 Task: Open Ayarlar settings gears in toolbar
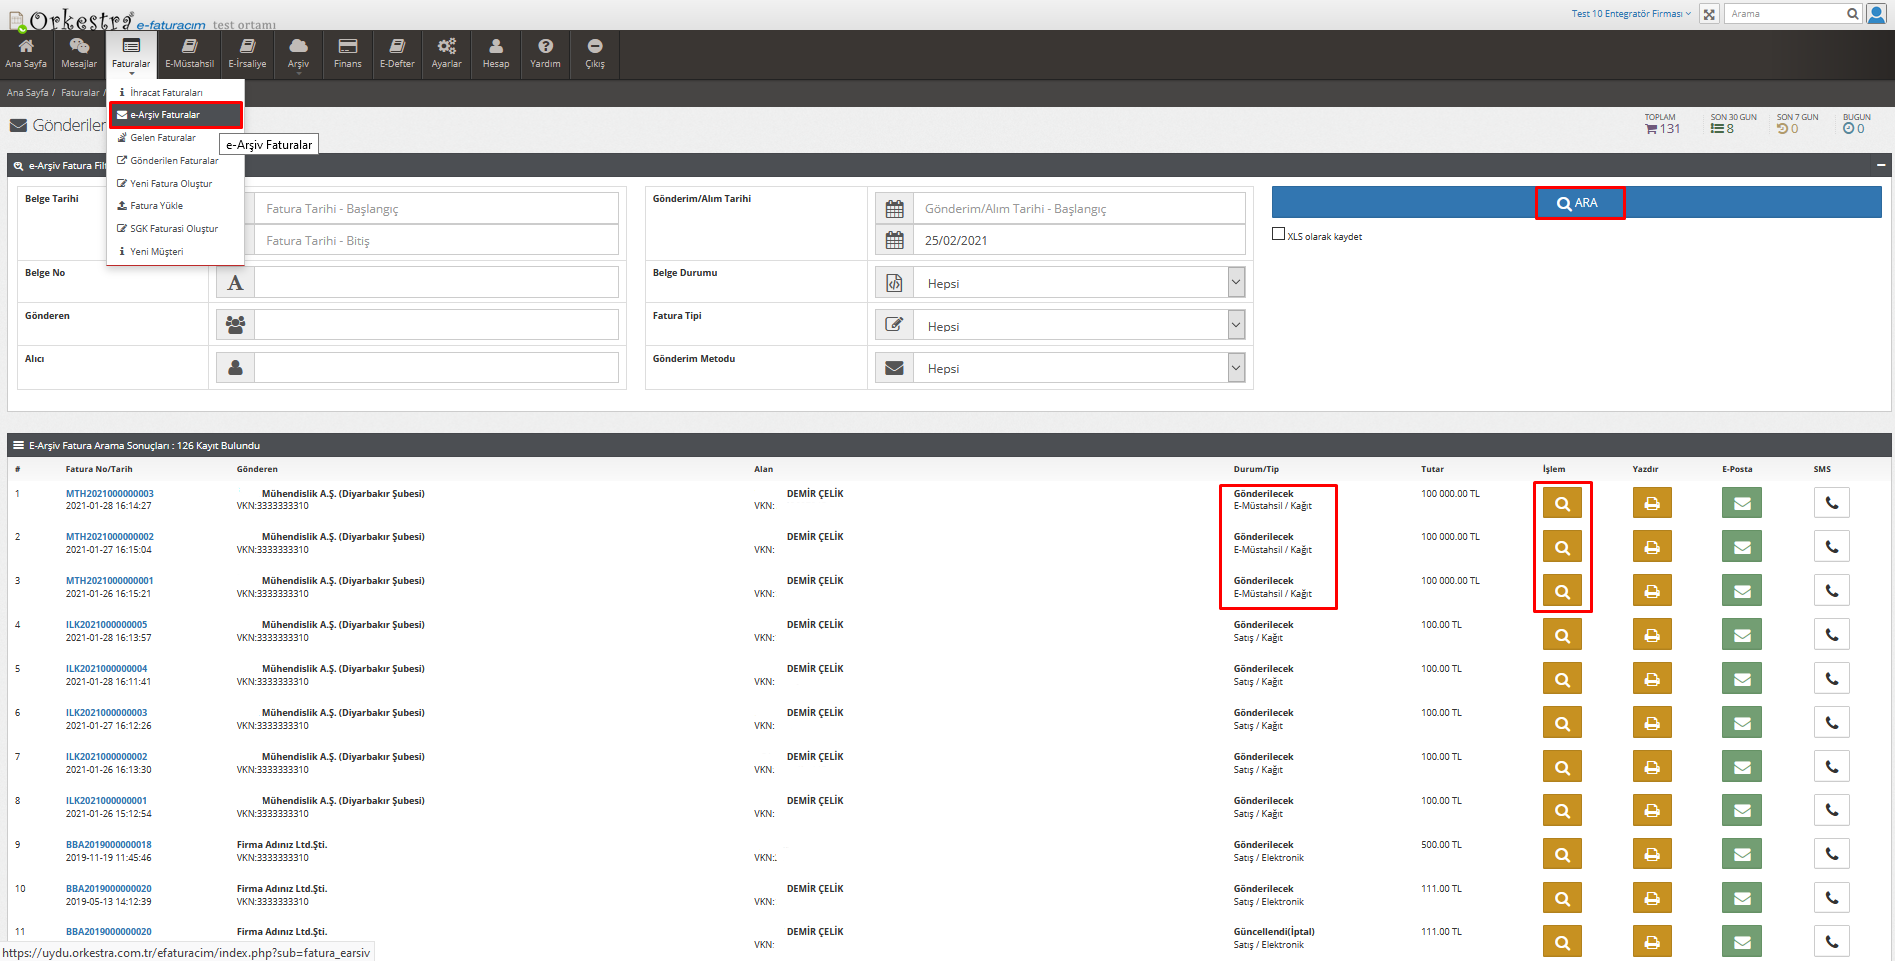[x=446, y=54]
